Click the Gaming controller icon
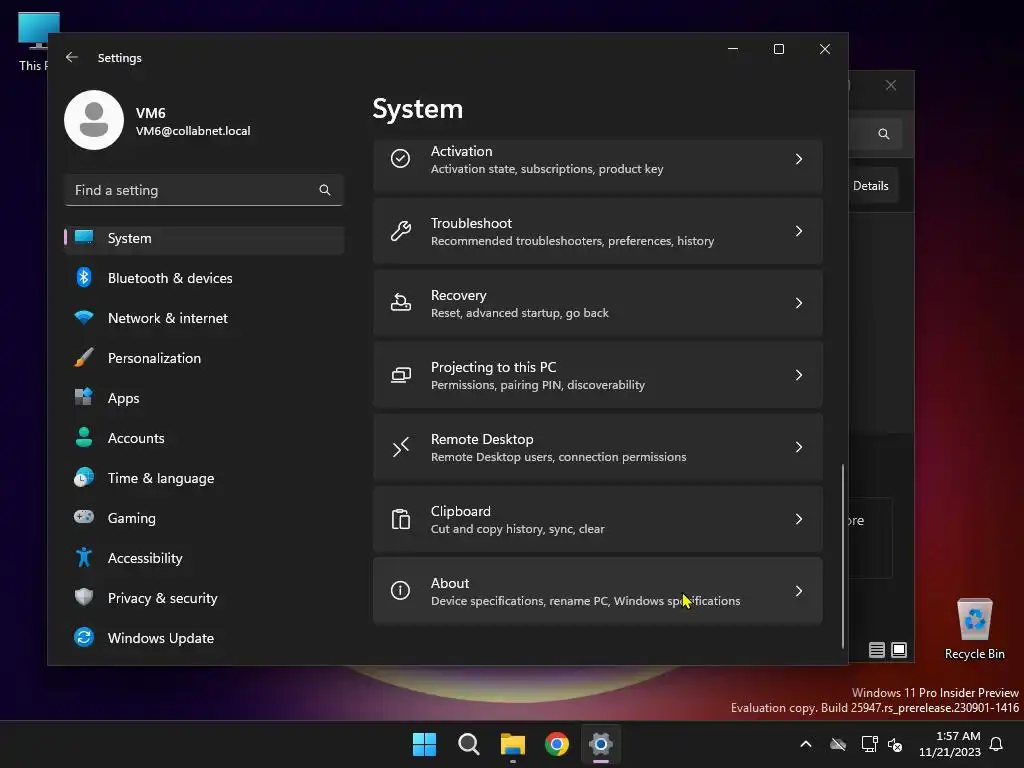This screenshot has height=768, width=1024. coord(84,517)
